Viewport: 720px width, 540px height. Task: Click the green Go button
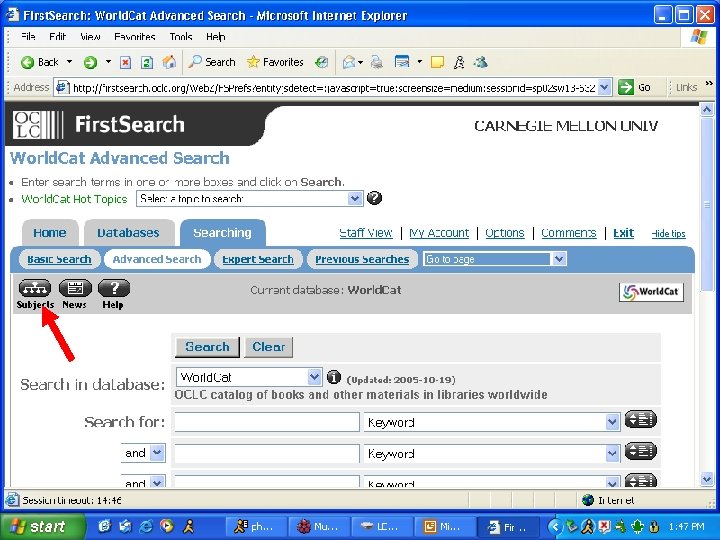[635, 87]
